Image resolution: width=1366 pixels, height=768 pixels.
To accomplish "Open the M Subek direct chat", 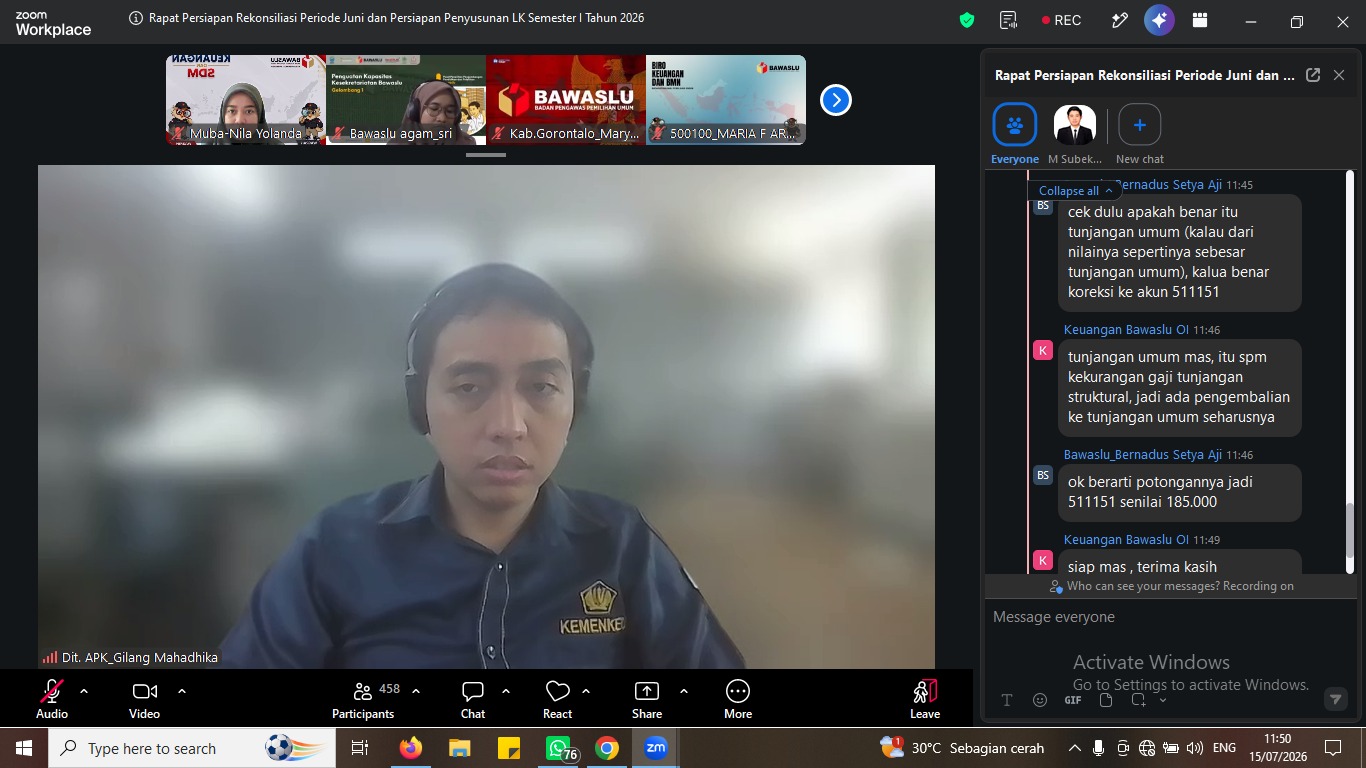I will [1075, 134].
